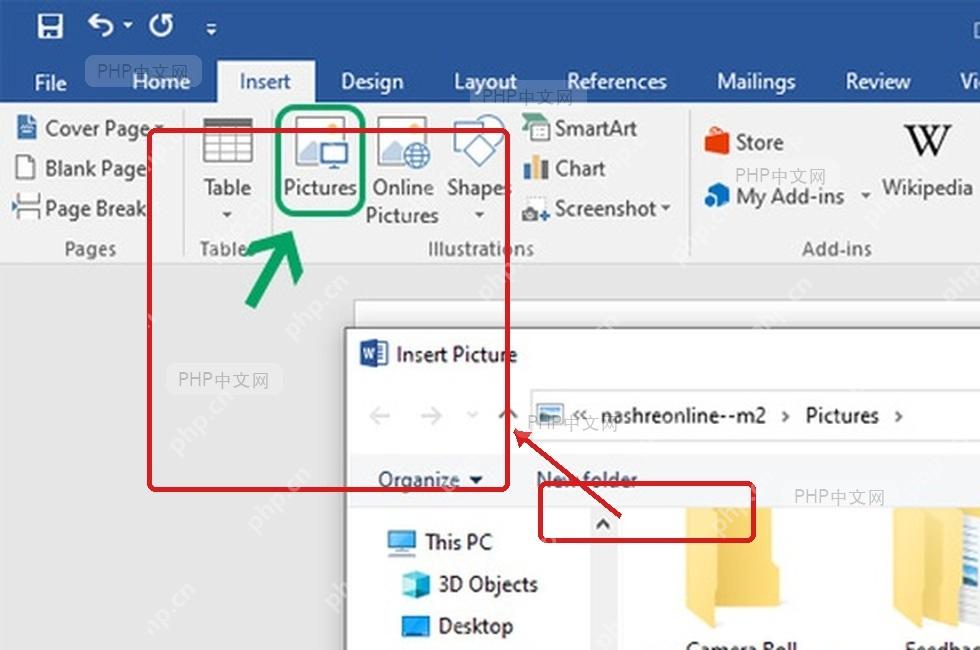Open Online Pictures tool

click(403, 170)
